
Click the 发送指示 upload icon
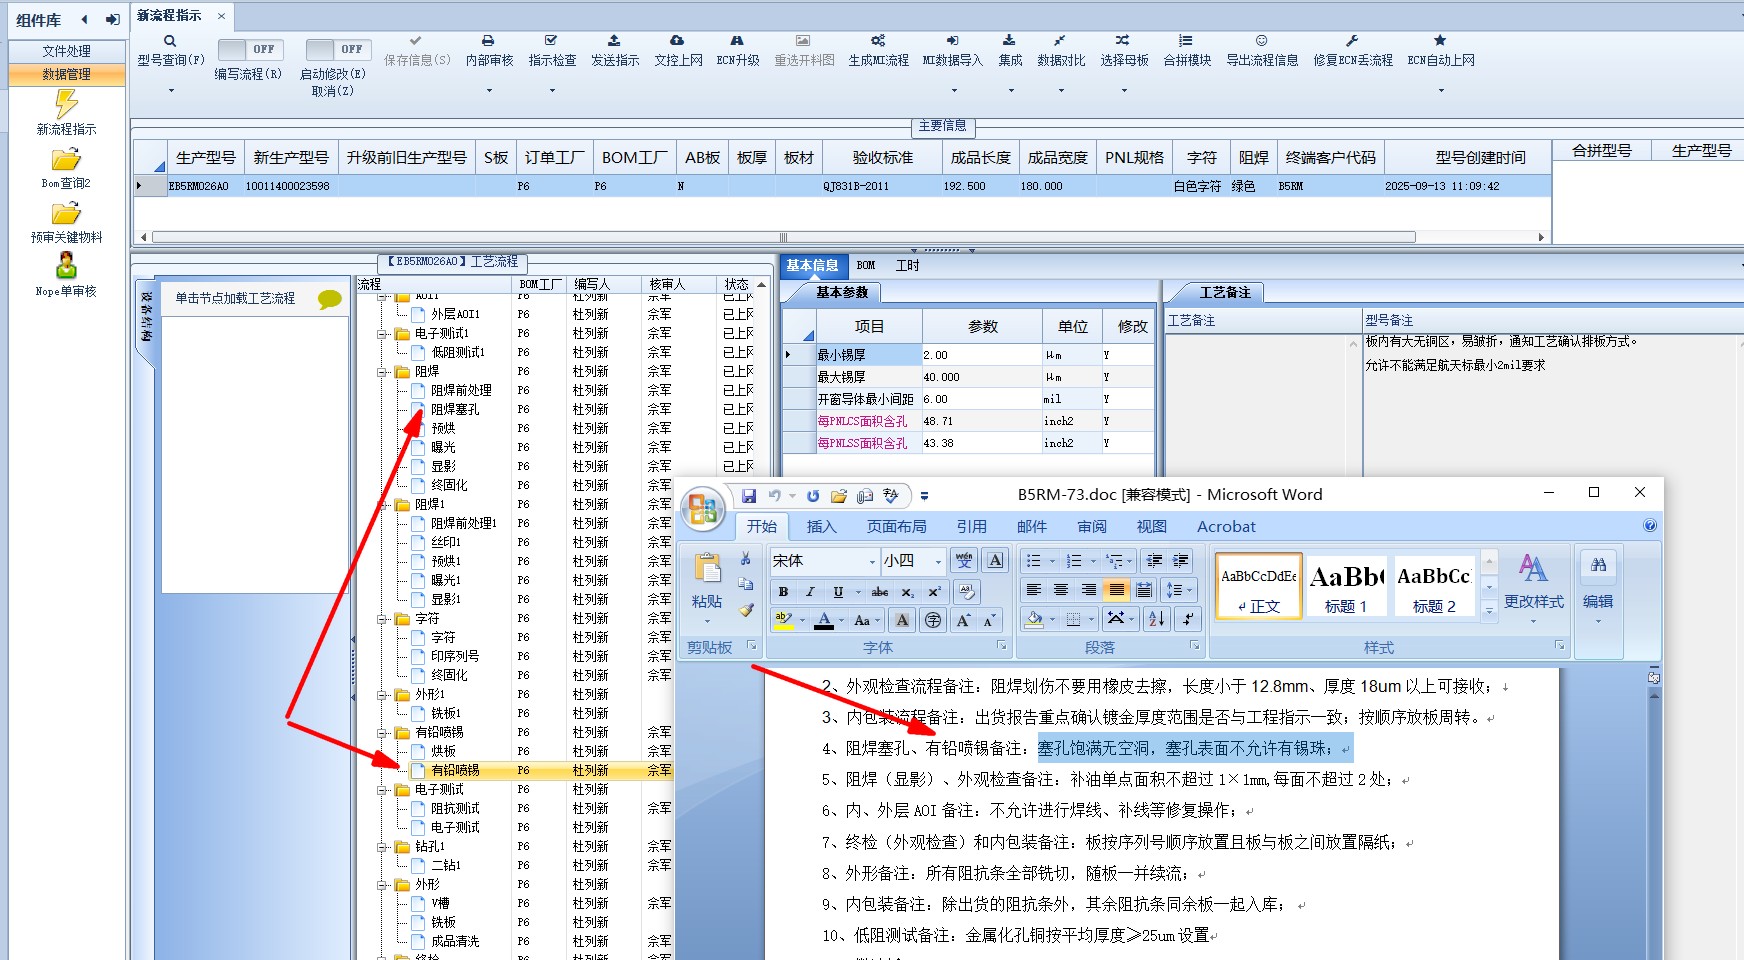614,41
